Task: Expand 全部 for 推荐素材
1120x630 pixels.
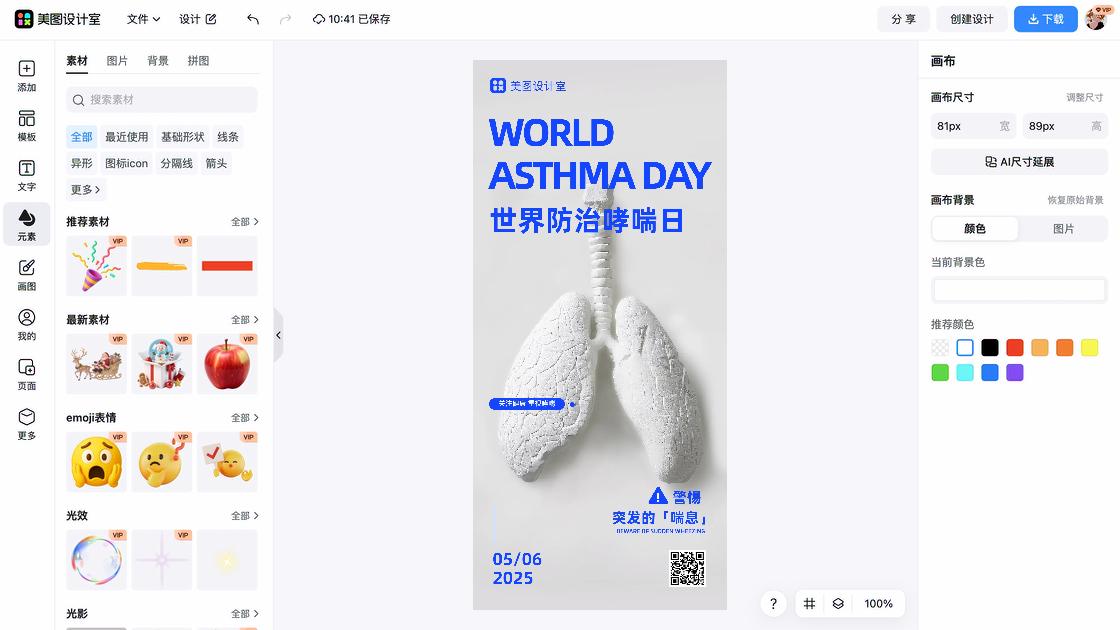Action: click(244, 221)
